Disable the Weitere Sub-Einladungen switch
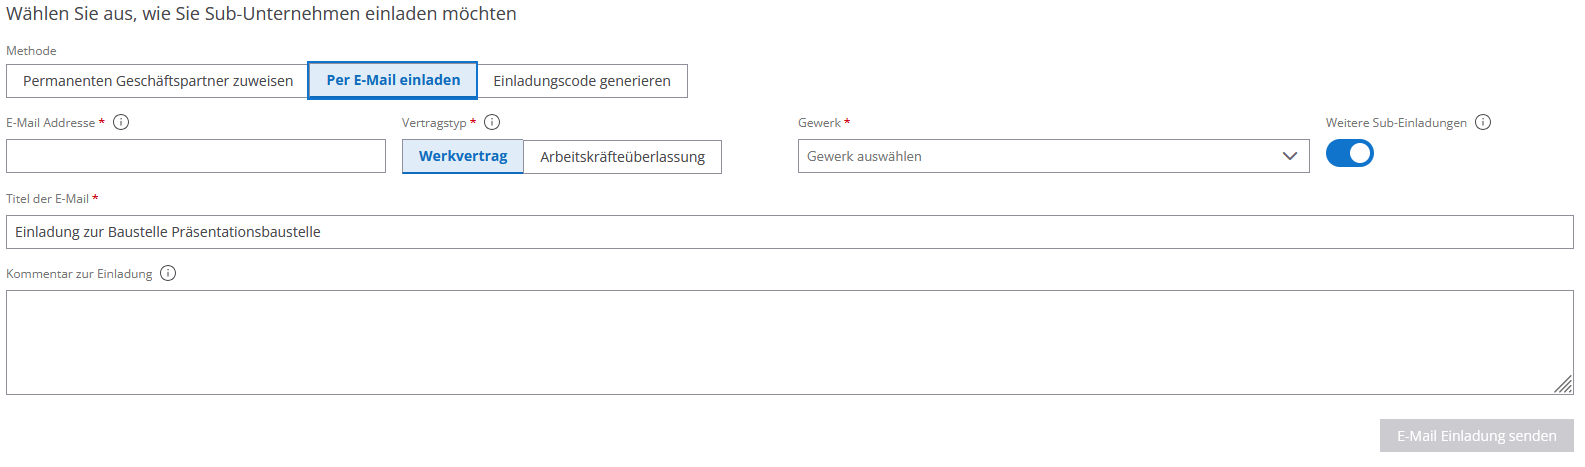 (x=1349, y=153)
